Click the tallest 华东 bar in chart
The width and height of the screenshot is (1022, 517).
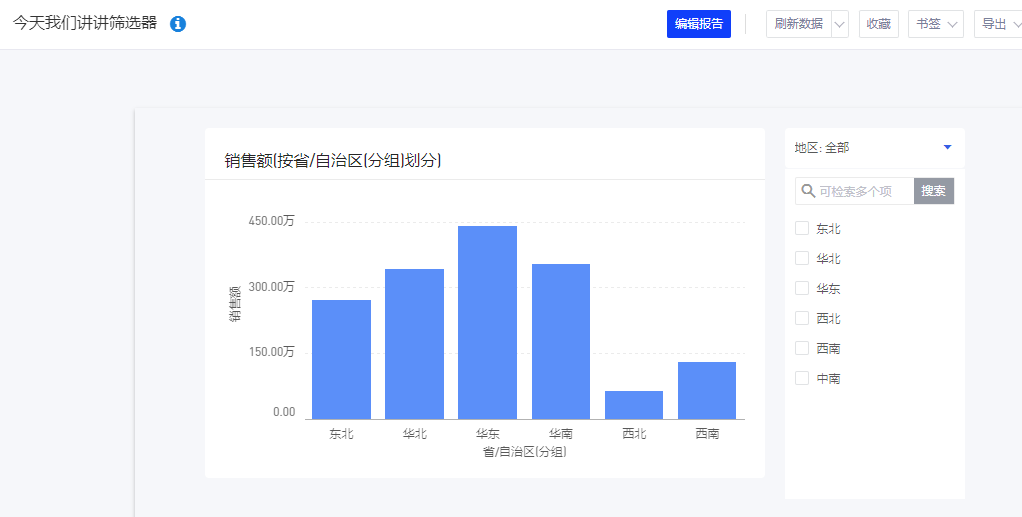coord(487,322)
